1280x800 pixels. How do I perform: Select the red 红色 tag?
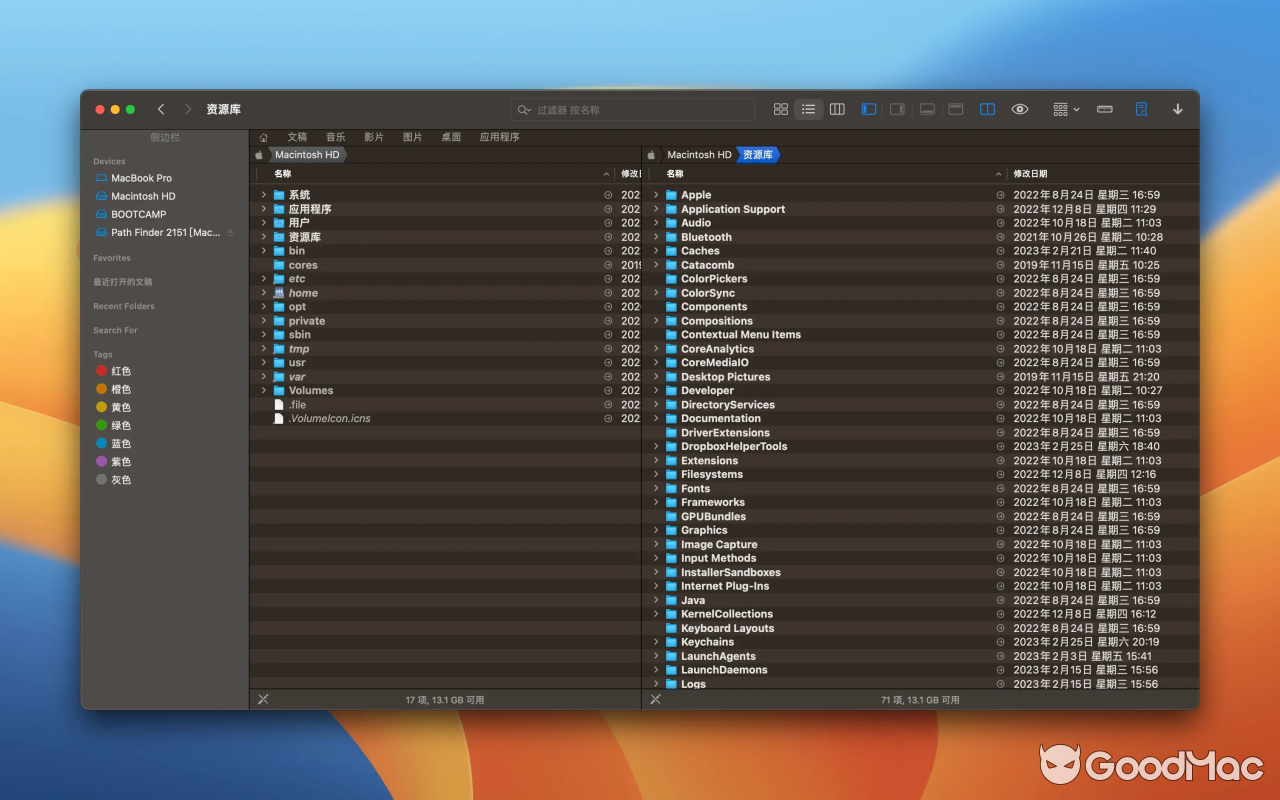point(120,371)
